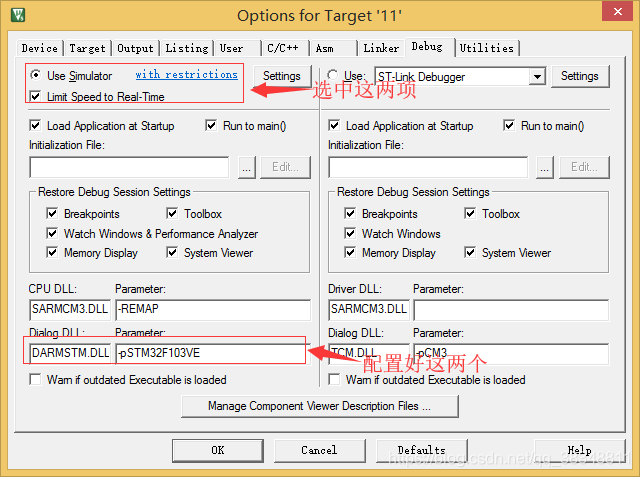
Task: Toggle debugger Memory Display checkbox
Action: (350, 252)
